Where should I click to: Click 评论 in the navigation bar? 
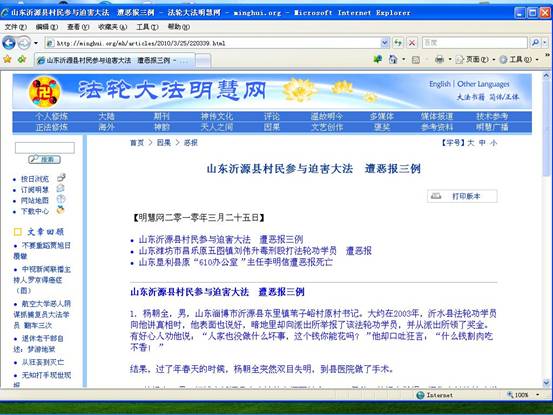[272, 116]
